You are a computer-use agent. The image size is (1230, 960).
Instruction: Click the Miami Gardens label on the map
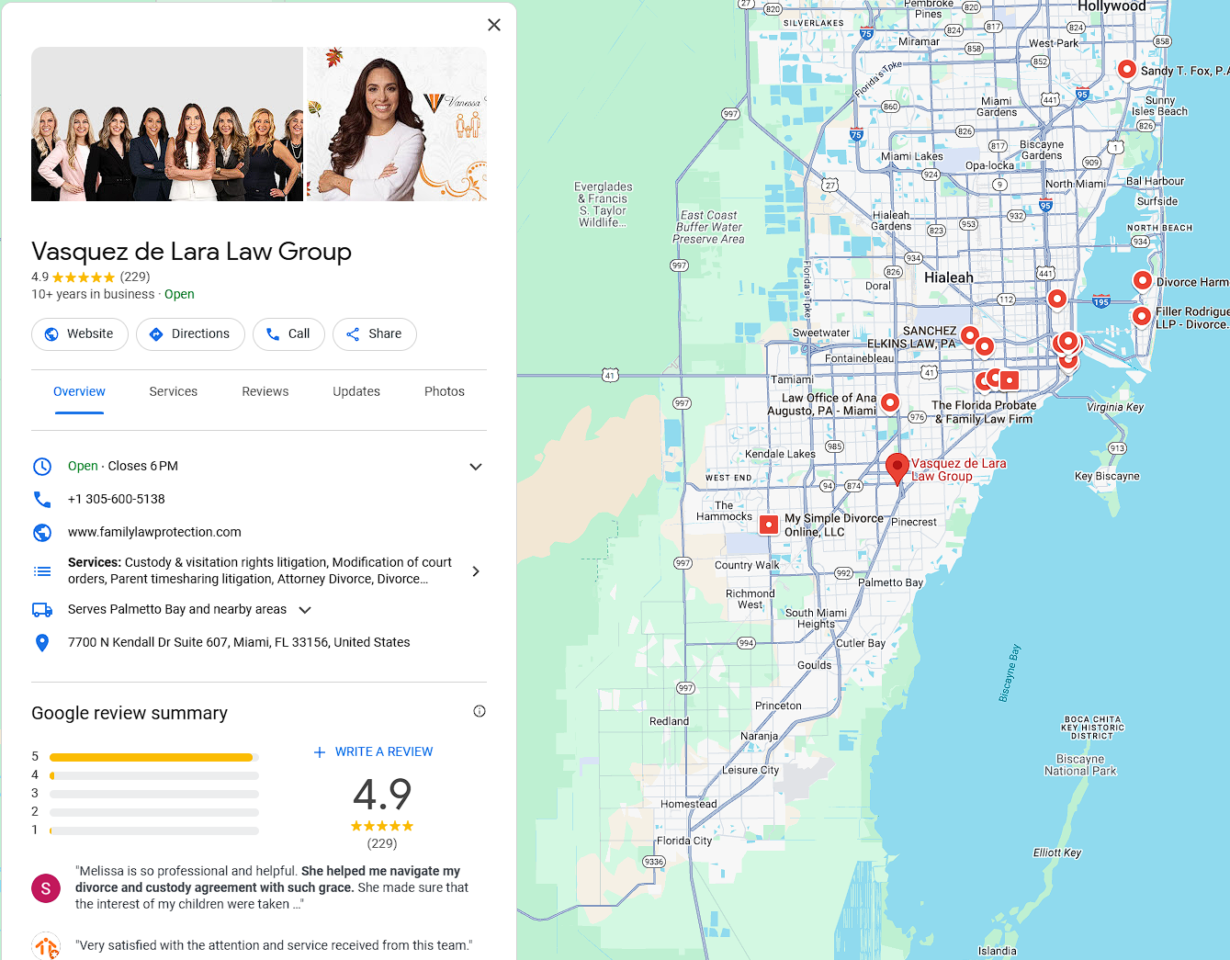point(995,107)
